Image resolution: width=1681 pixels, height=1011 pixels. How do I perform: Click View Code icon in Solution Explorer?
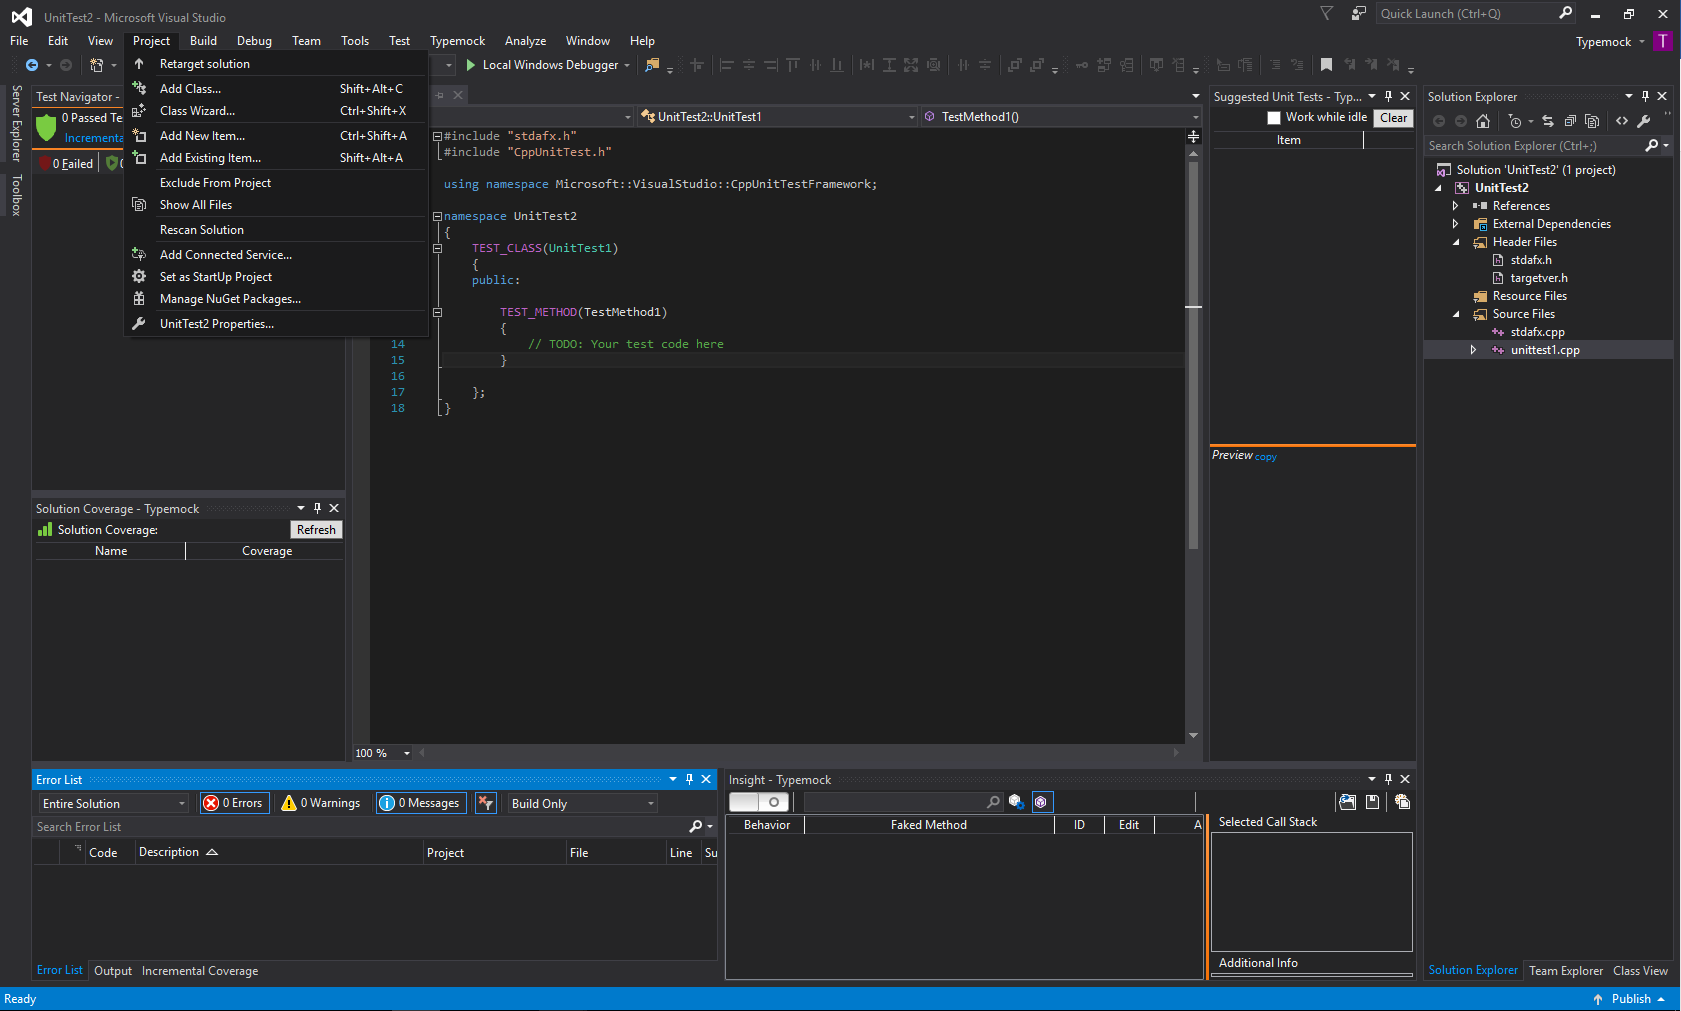coord(1622,121)
